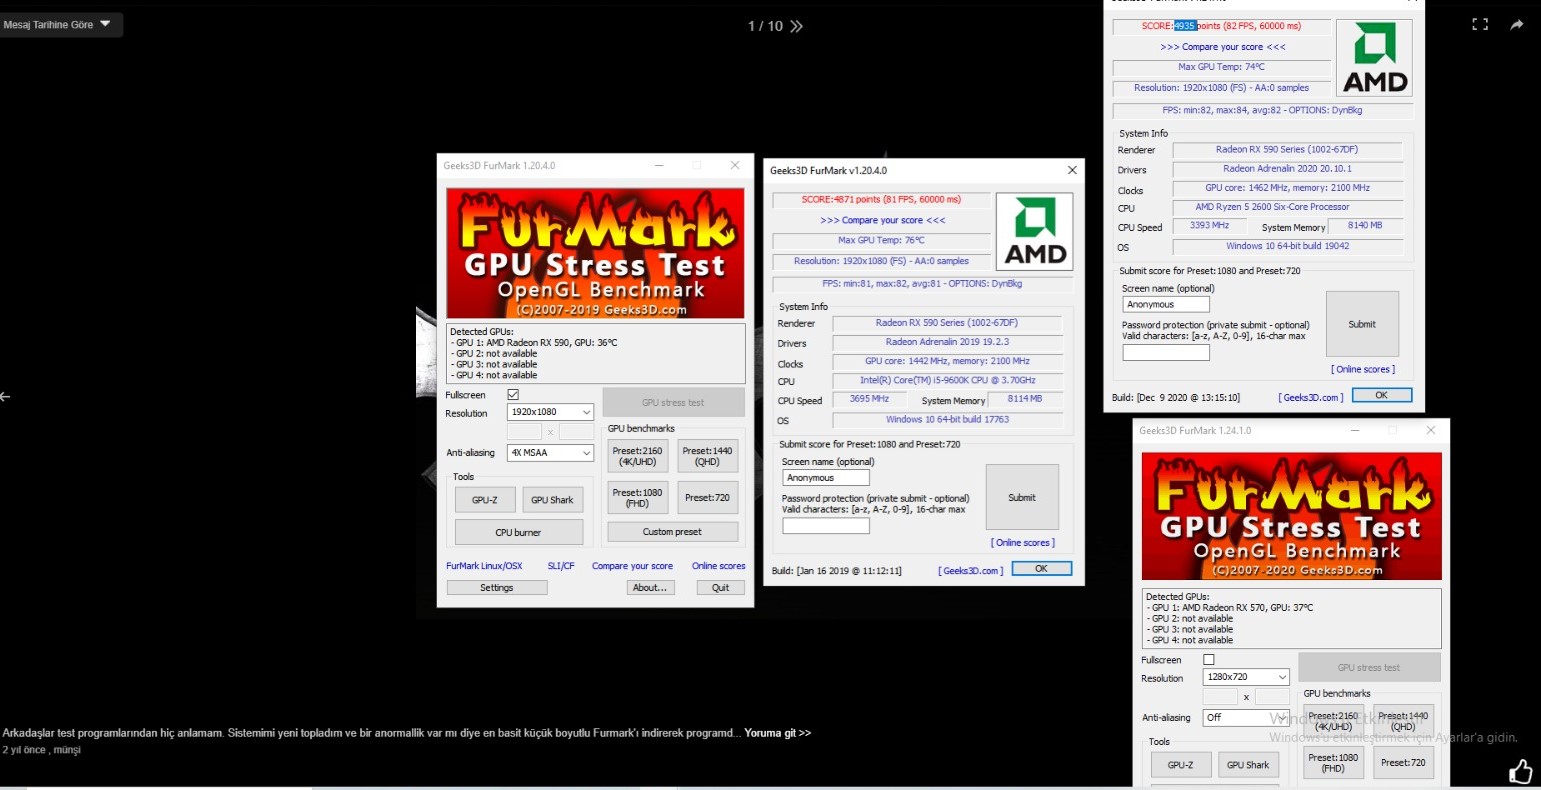Click GPU-Z in the FurMark 1.20.4.0 window
This screenshot has width=1541, height=790.
485,500
